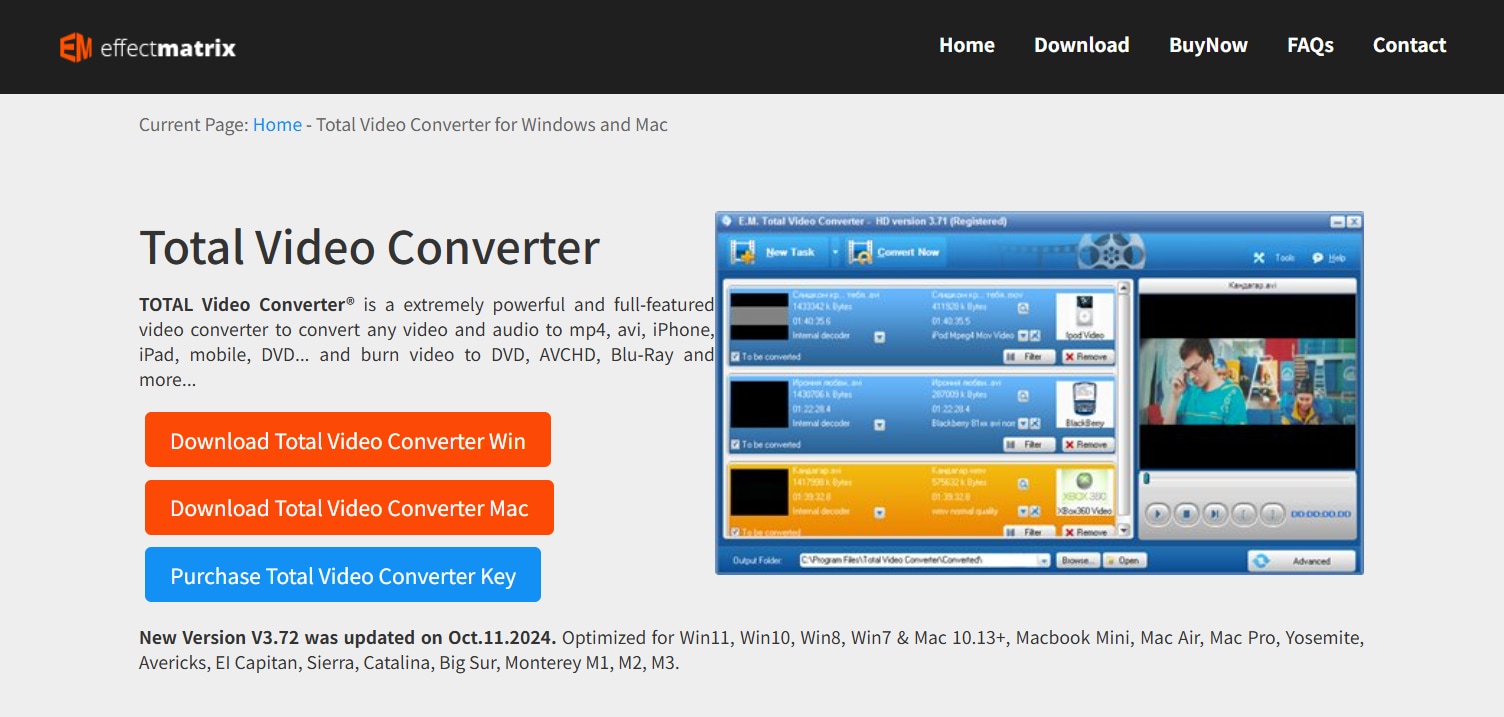Click the Help speech-bubble icon in app screenshot
1504x717 pixels.
[1318, 257]
